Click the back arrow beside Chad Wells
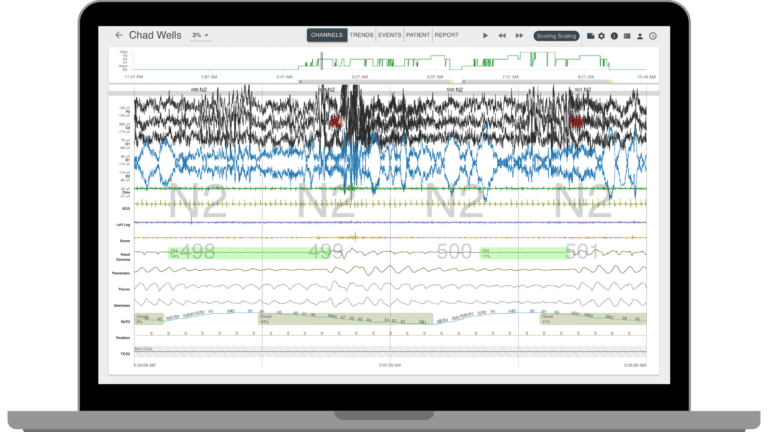 [x=120, y=35]
